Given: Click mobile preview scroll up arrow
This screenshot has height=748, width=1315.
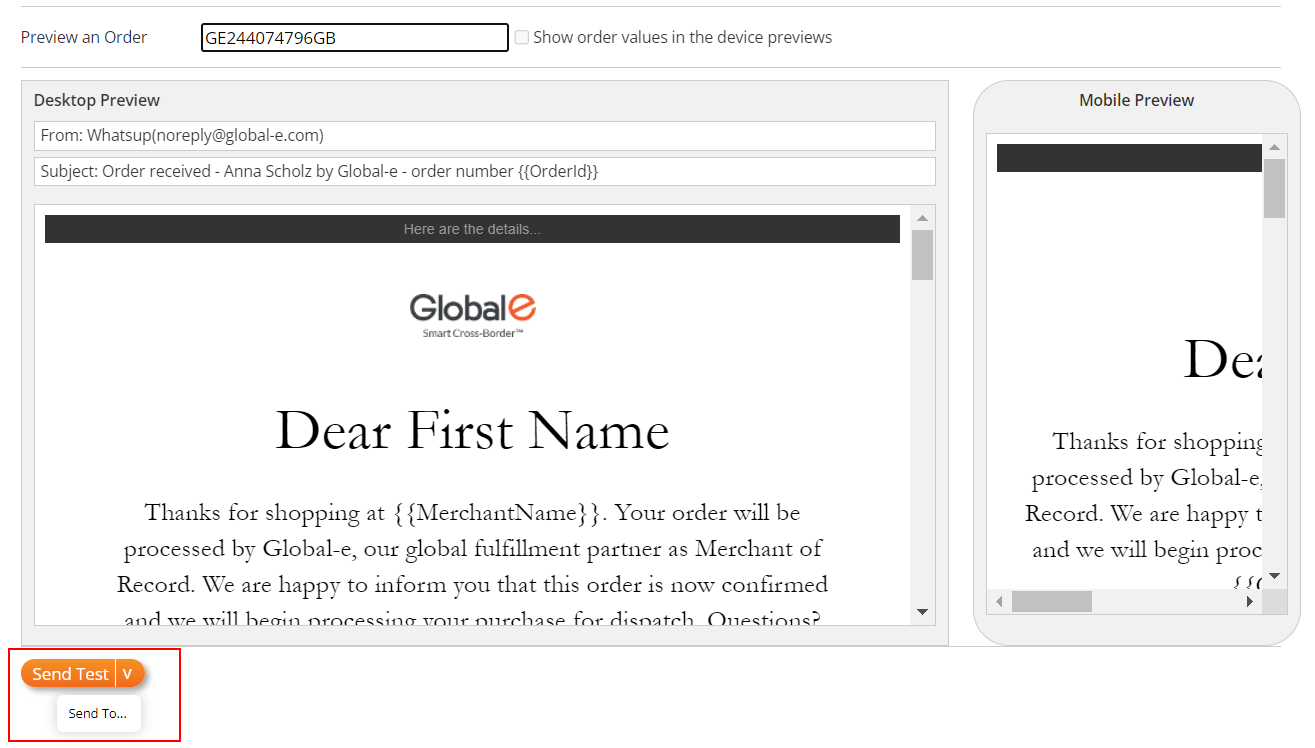Looking at the screenshot, I should point(1274,147).
